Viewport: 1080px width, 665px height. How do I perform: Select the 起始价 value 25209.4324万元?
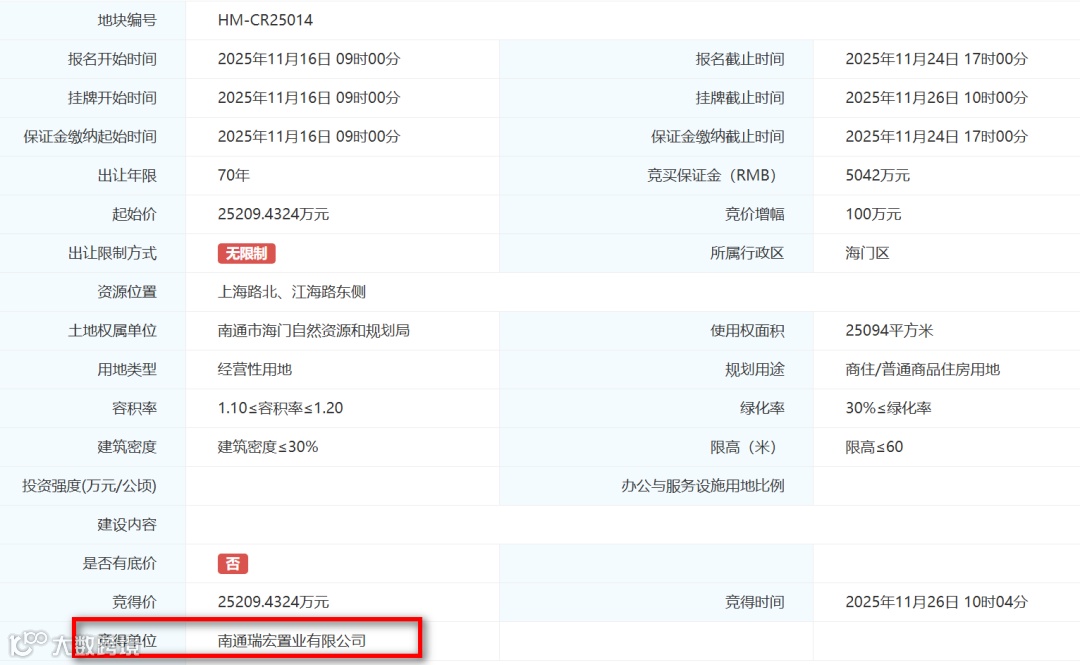273,214
